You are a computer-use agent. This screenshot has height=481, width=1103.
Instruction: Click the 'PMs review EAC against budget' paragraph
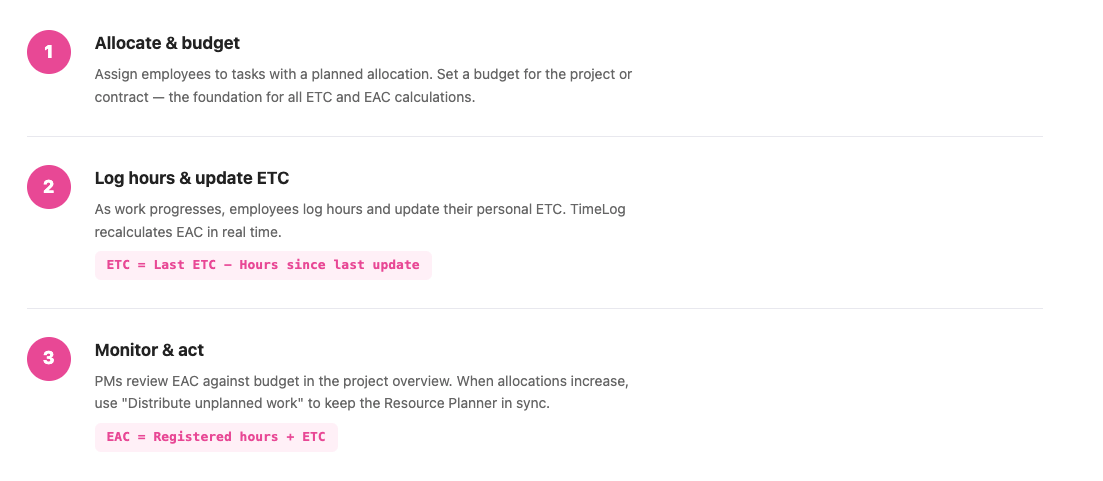tap(364, 393)
